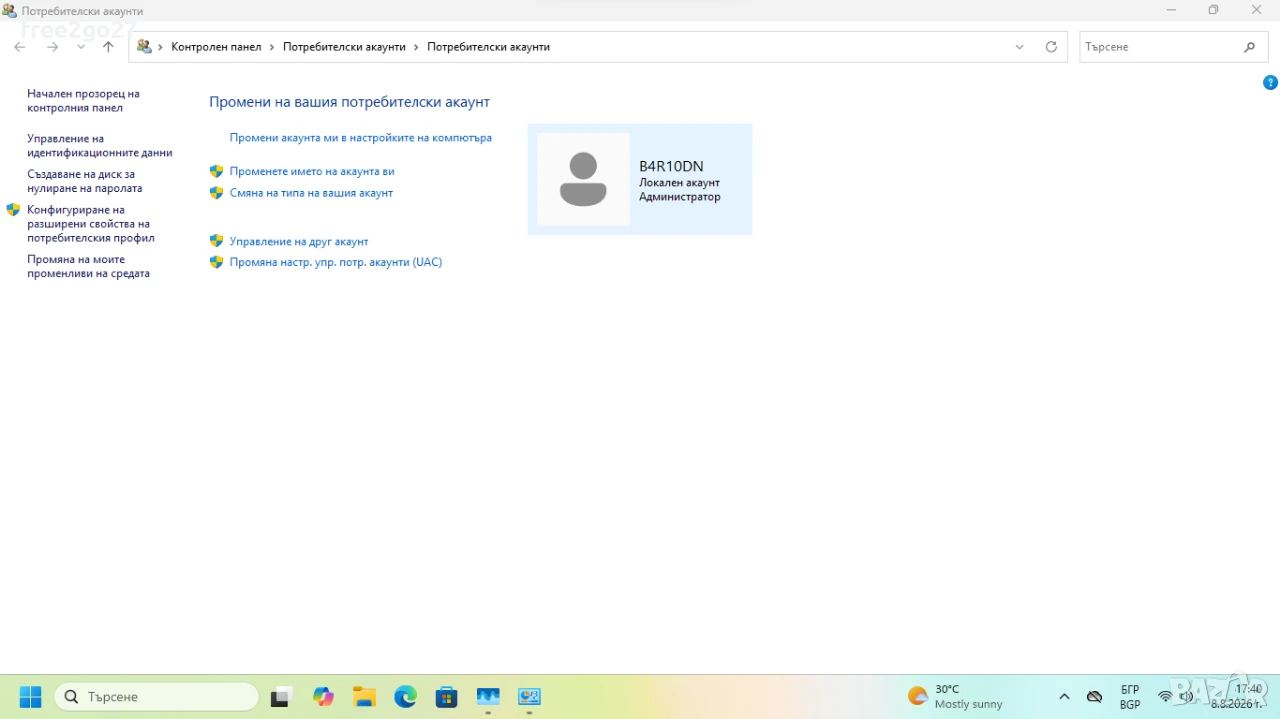The height and width of the screenshot is (719, 1280).
Task: Open 'Управление на идентификационните данни'
Action: [100, 146]
